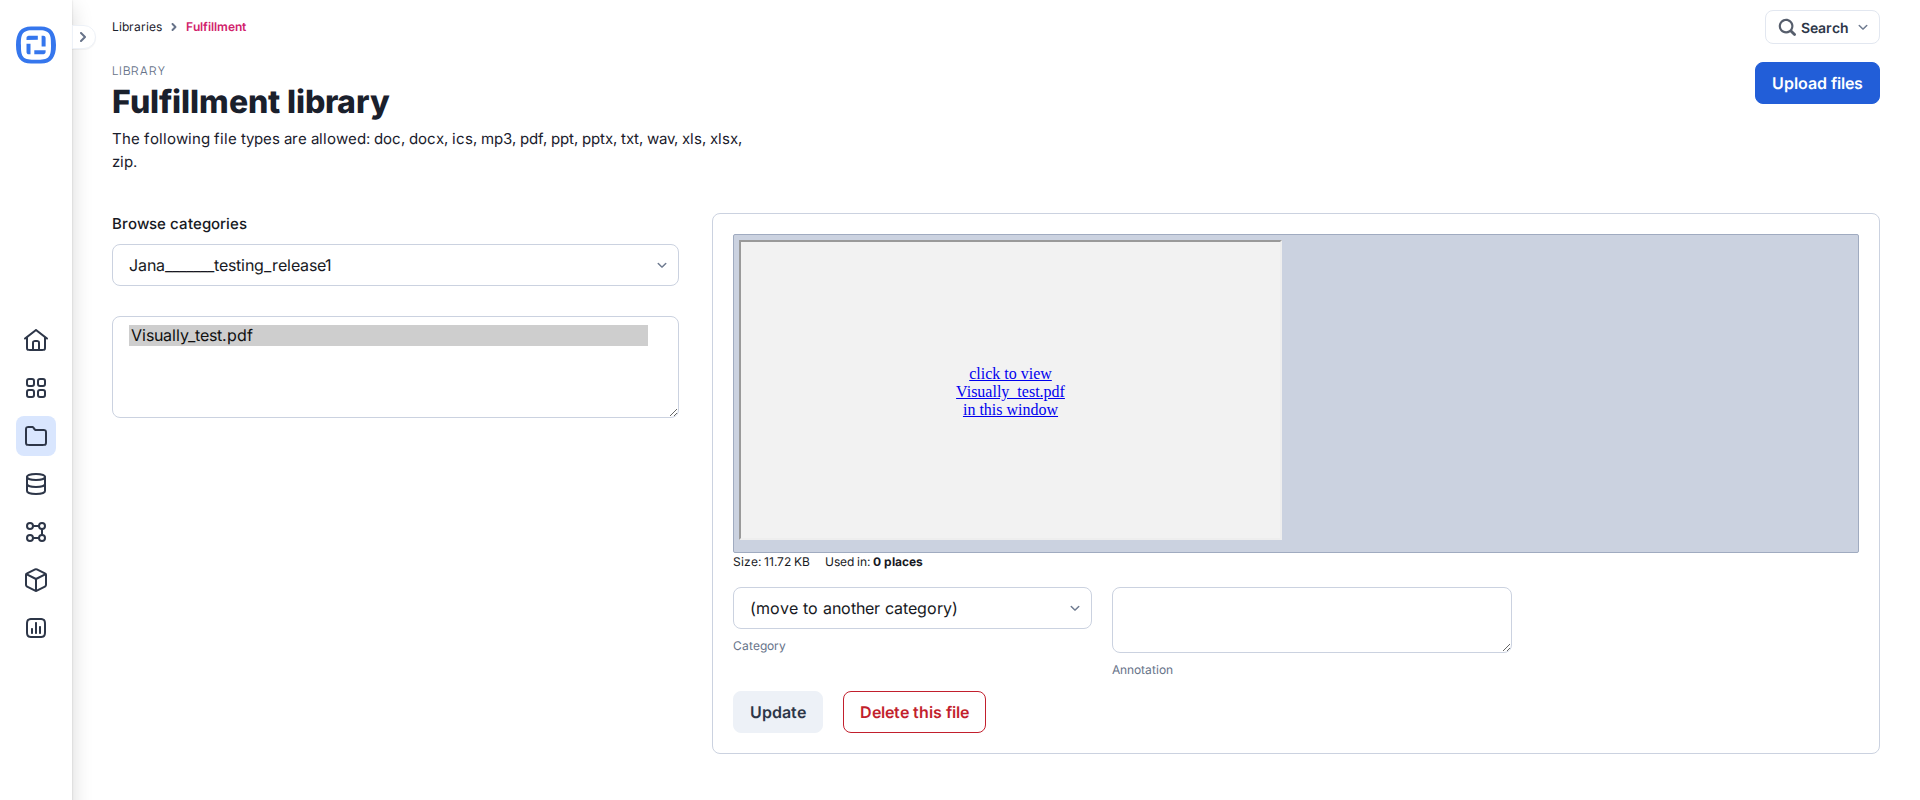Select Visually_test.pdf in file list
Image resolution: width=1920 pixels, height=800 pixels.
[388, 336]
